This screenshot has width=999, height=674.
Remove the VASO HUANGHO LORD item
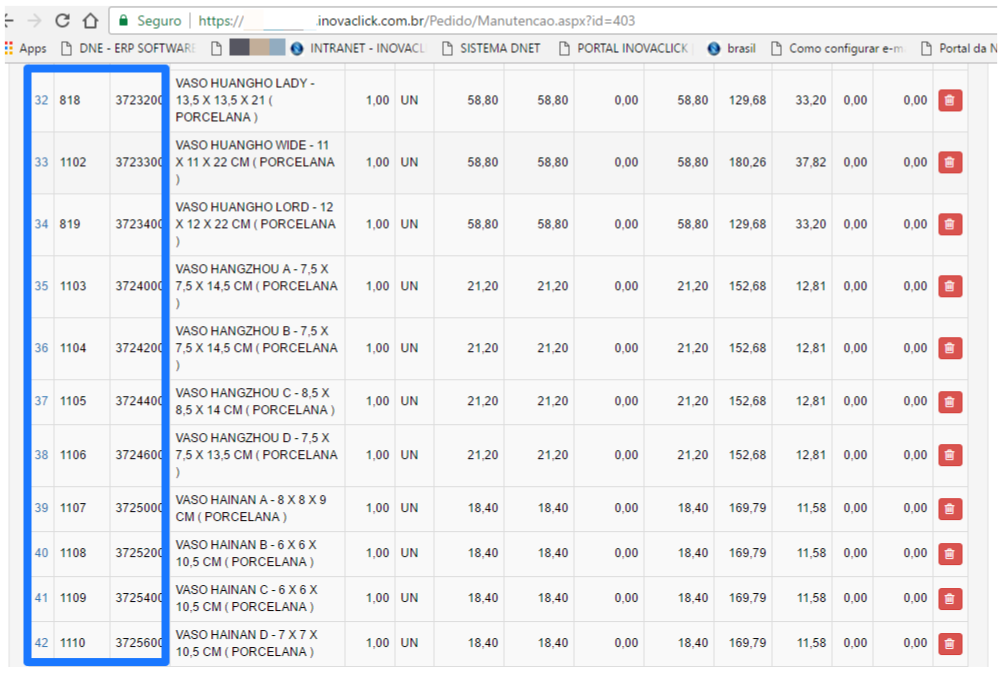click(949, 224)
